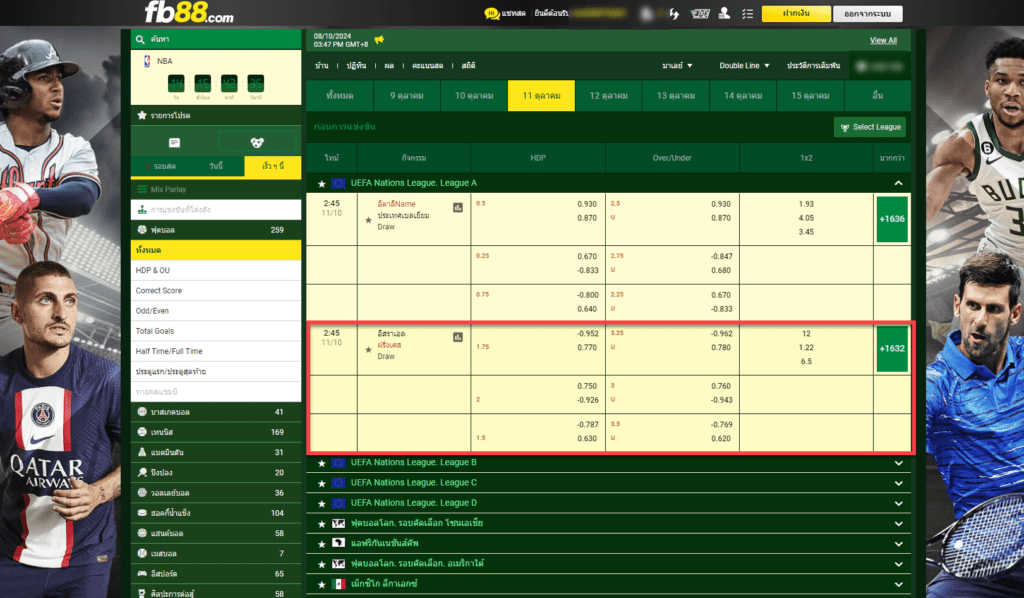The width and height of the screenshot is (1024, 598).
Task: Select the ping pong paddle icon
Action: 142,473
